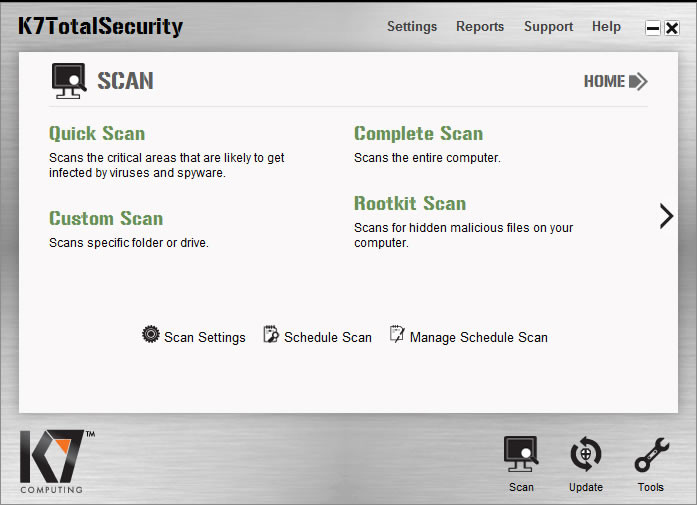Start a Quick Scan
This screenshot has width=697, height=505.
[x=97, y=134]
